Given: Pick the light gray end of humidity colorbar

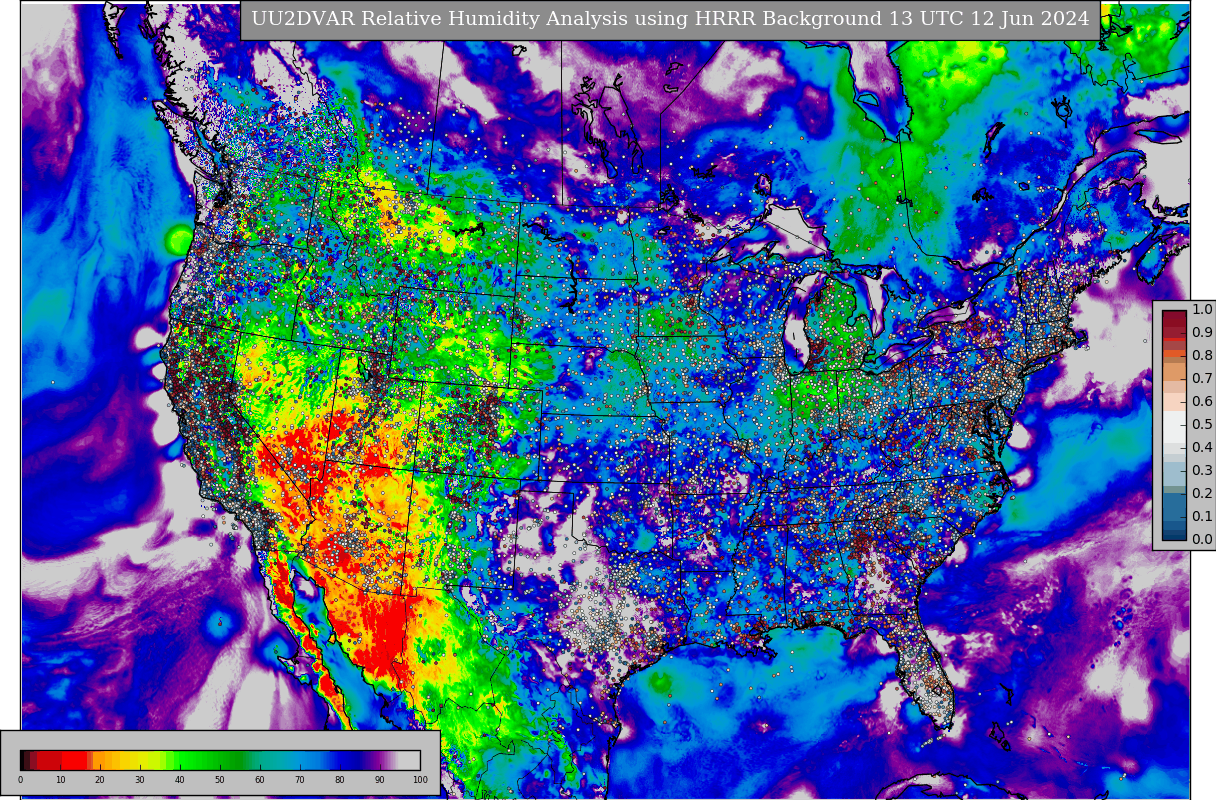Looking at the screenshot, I should pos(409,760).
